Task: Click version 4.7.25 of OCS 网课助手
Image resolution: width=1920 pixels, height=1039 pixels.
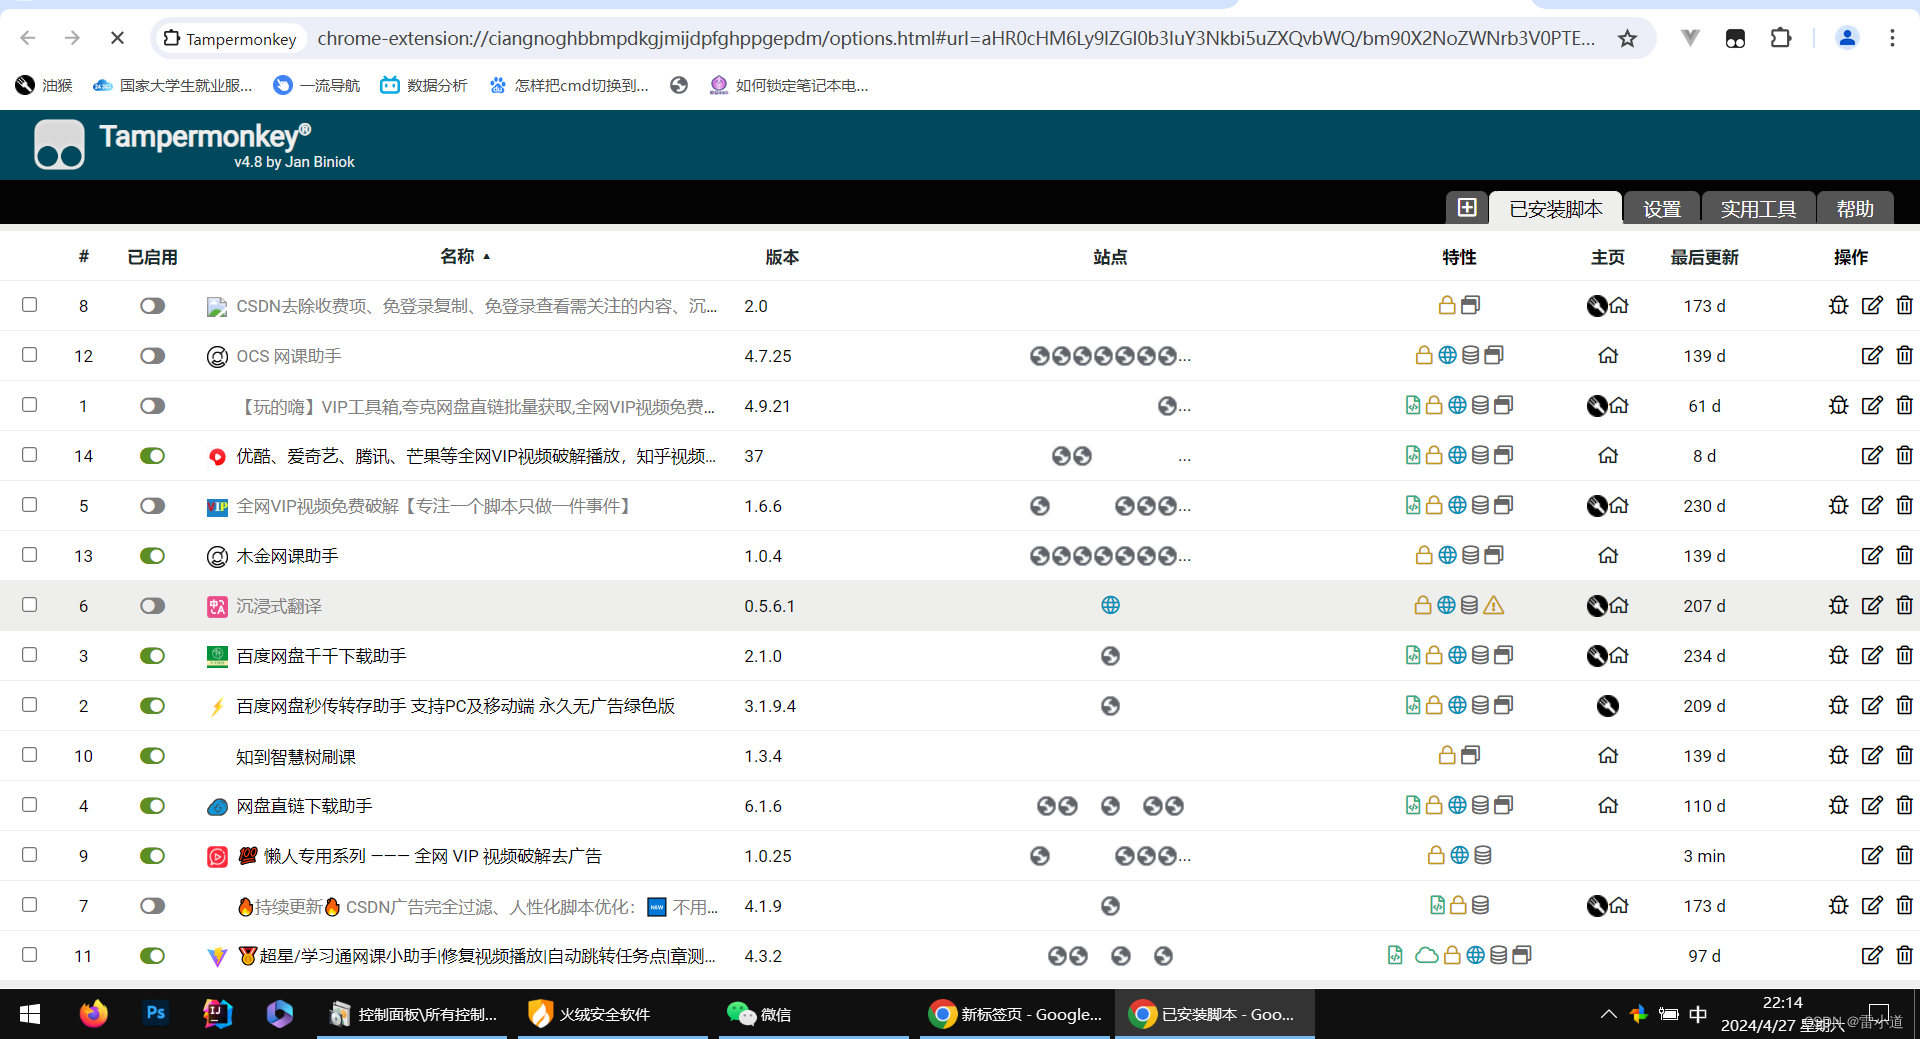Action: [x=768, y=356]
